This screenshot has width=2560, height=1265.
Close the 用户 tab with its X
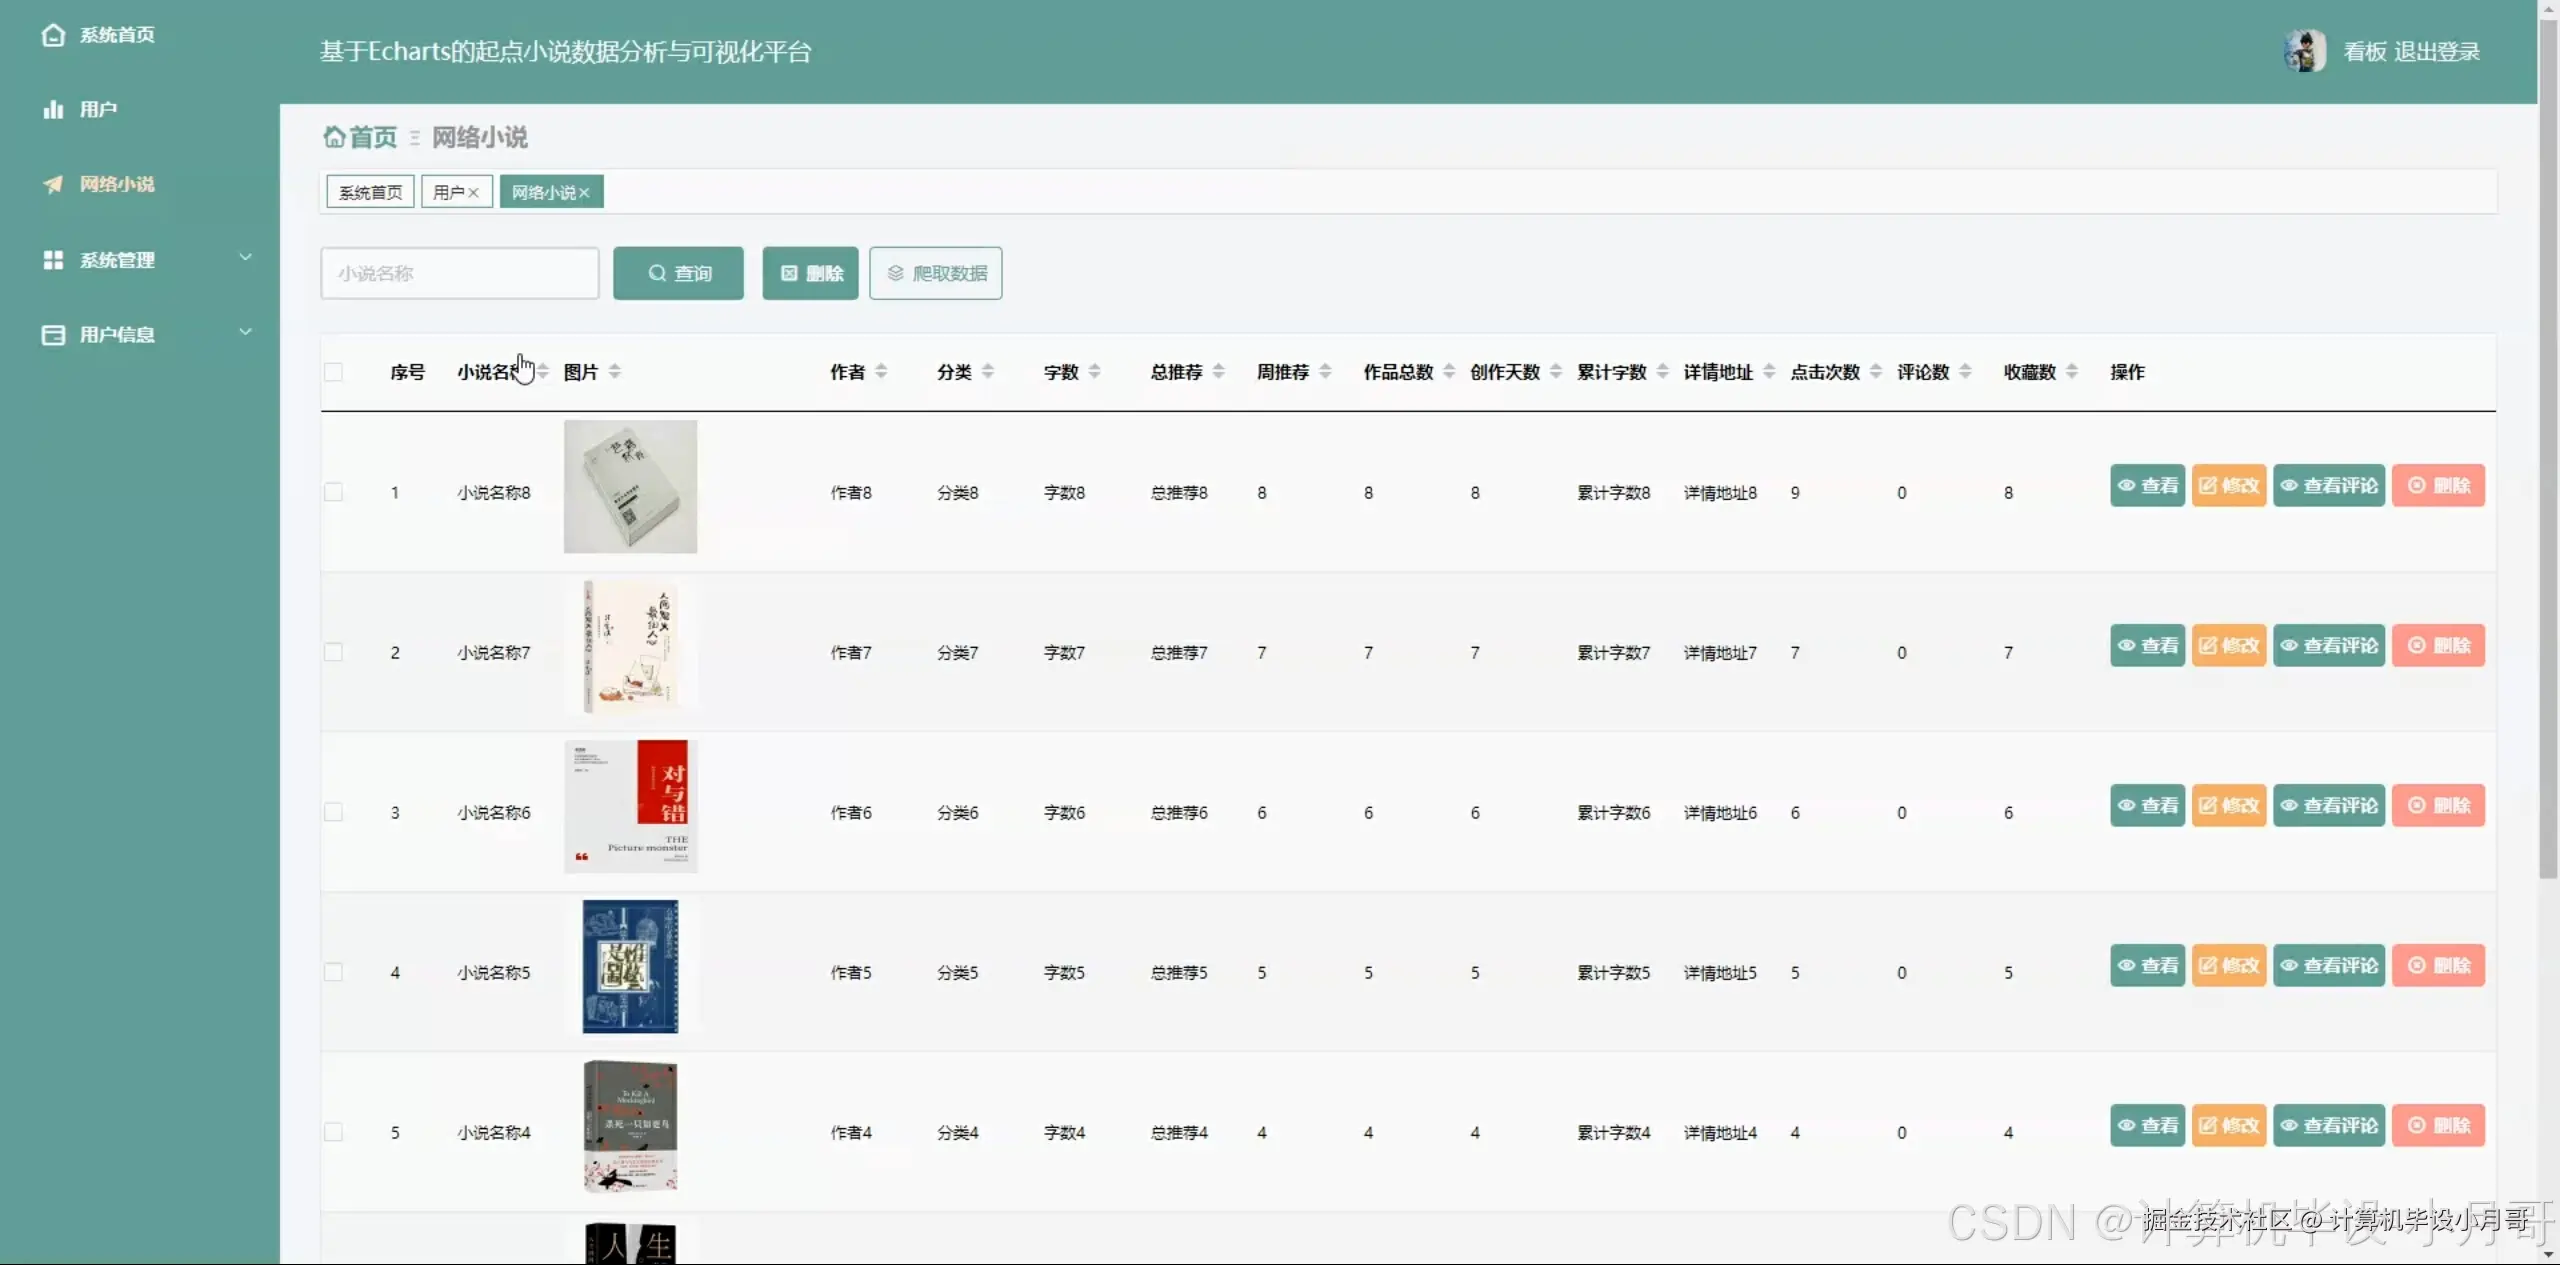[474, 193]
